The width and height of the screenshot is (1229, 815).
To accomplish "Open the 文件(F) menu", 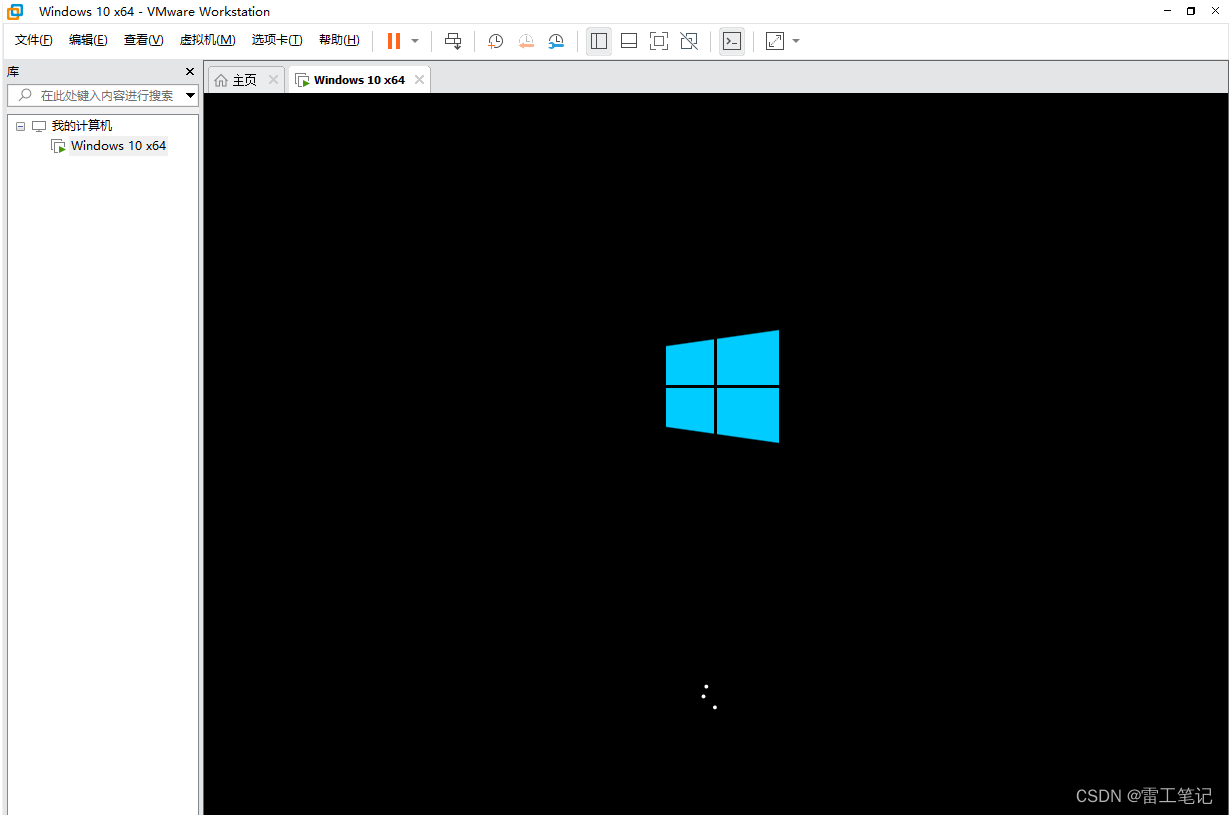I will click(34, 40).
